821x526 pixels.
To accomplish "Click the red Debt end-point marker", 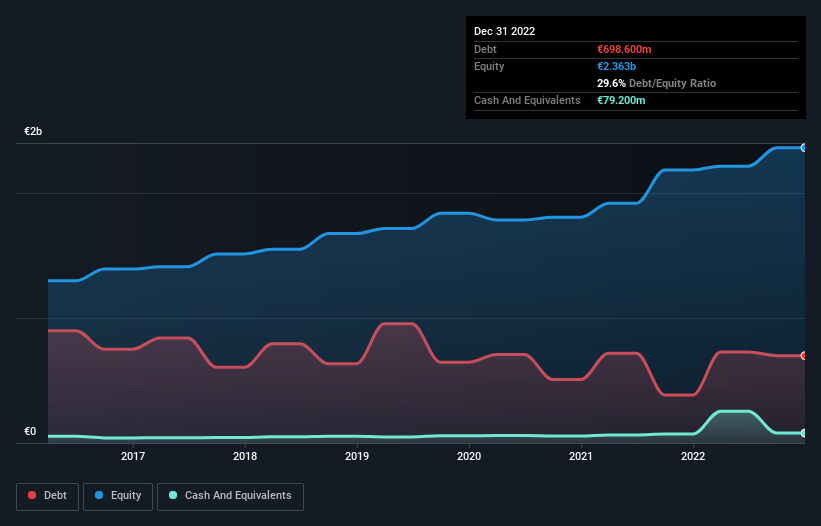I will coord(803,356).
